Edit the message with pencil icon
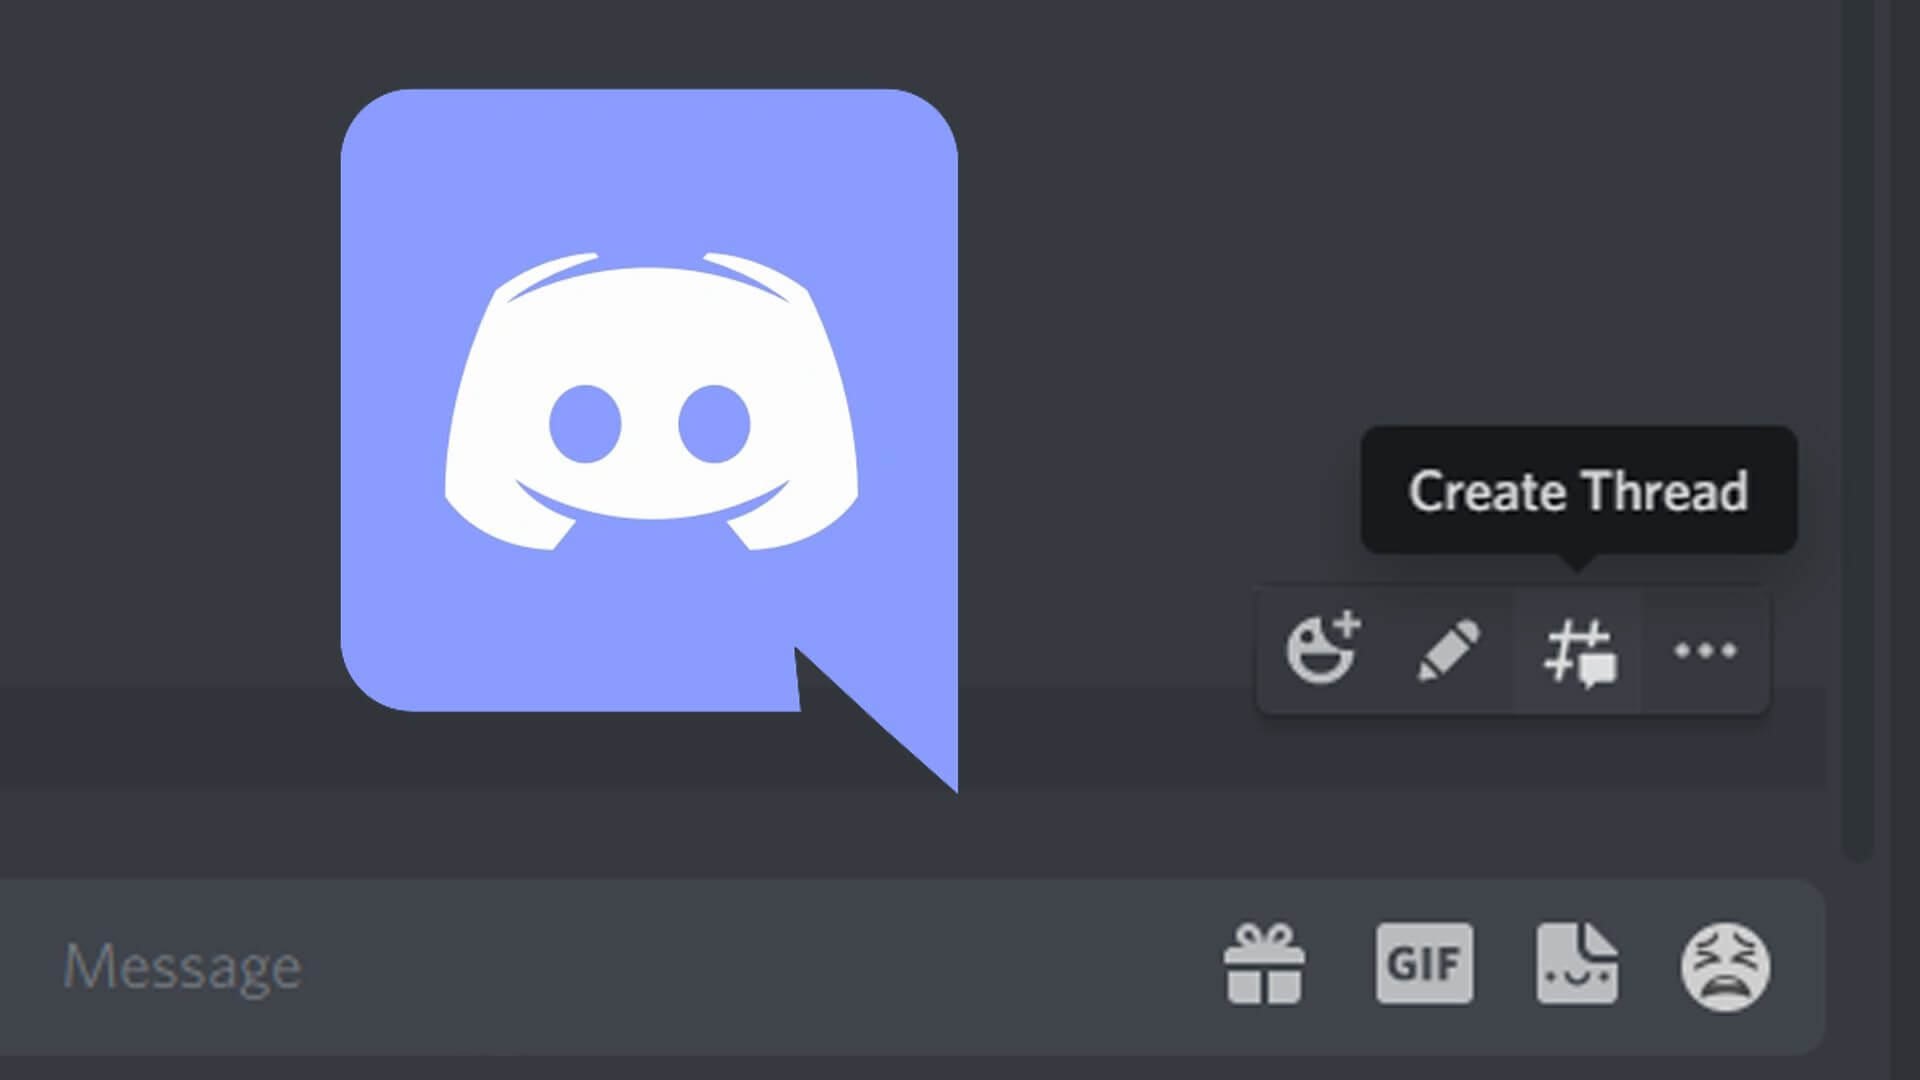Viewport: 1920px width, 1080px height. 1449,650
